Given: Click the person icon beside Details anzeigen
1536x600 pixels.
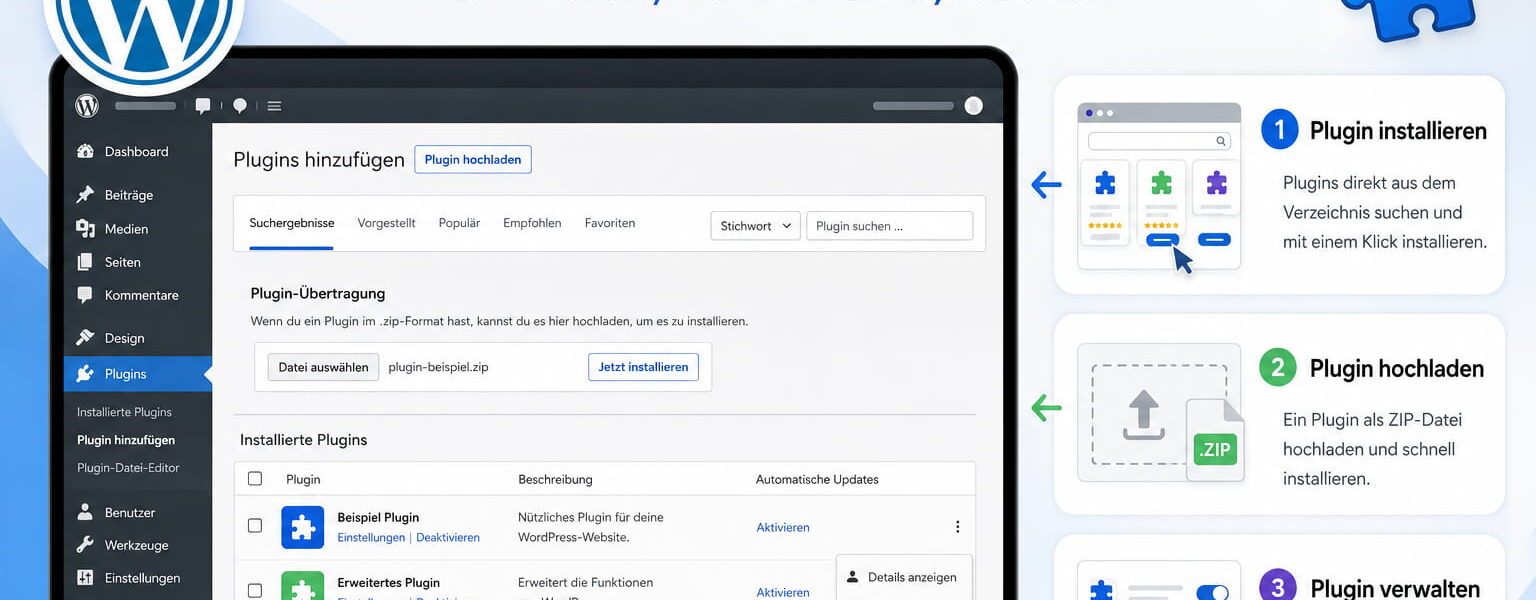Looking at the screenshot, I should (x=853, y=577).
